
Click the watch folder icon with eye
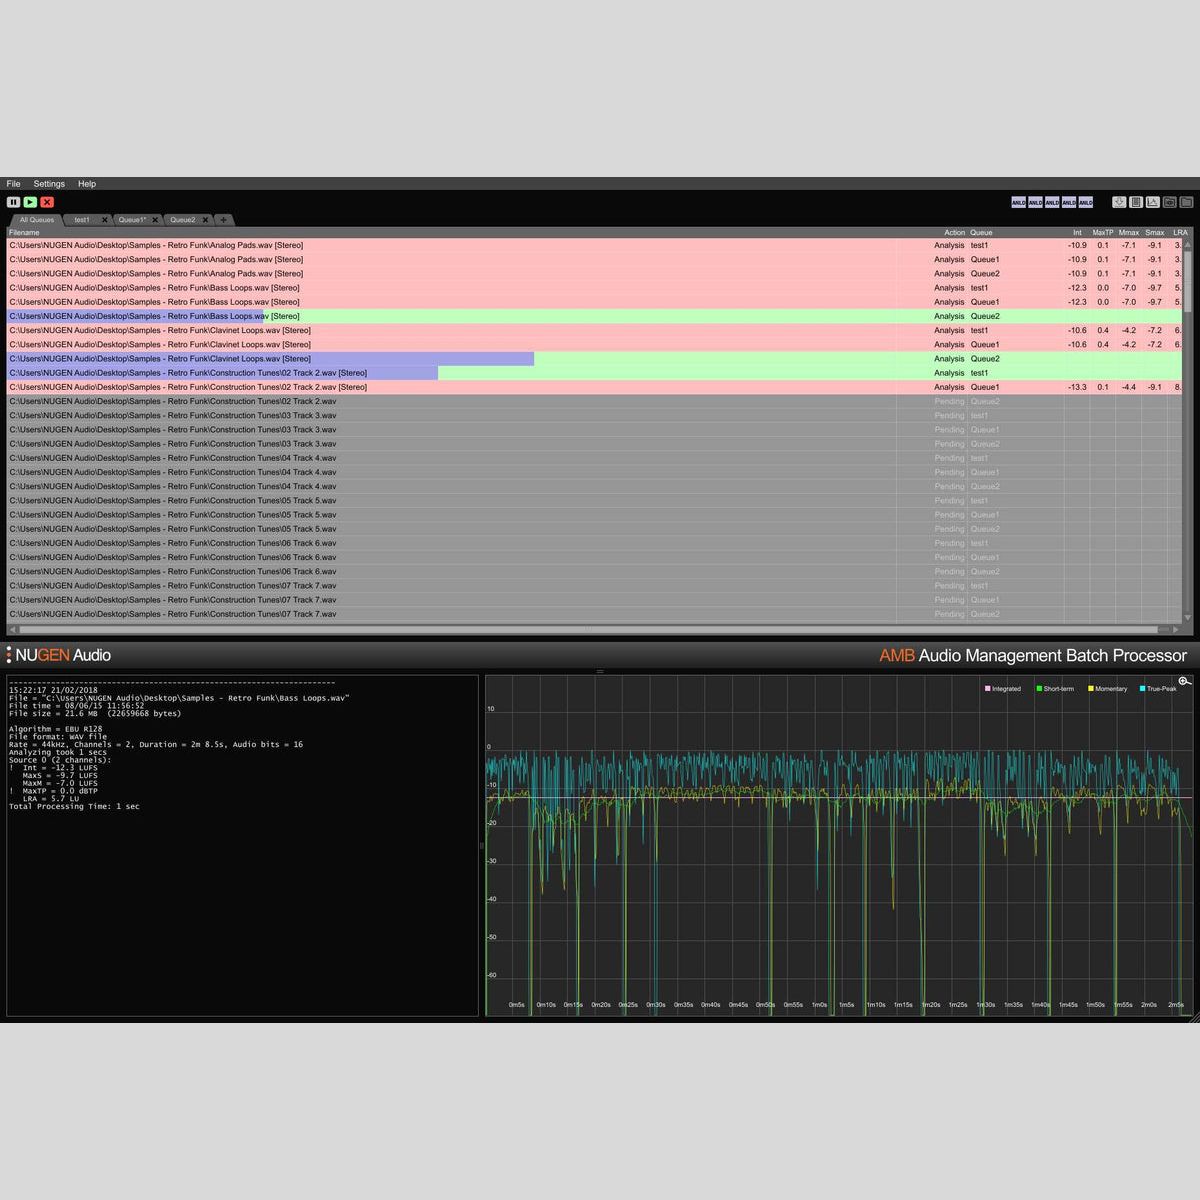1170,202
